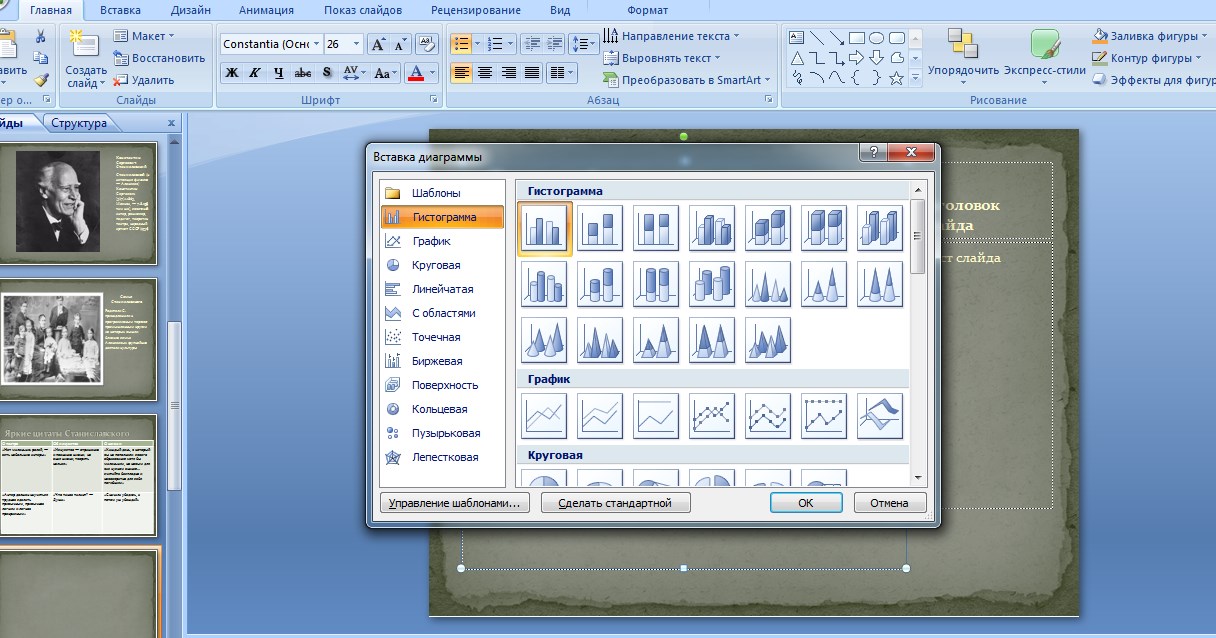Click the OK button in dialog
The image size is (1216, 638).
805,503
